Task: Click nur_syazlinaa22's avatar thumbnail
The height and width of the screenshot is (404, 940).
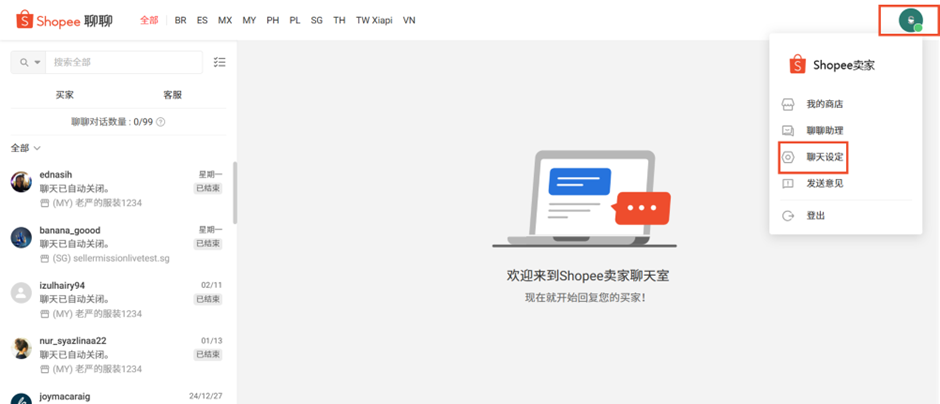Action: (x=22, y=348)
